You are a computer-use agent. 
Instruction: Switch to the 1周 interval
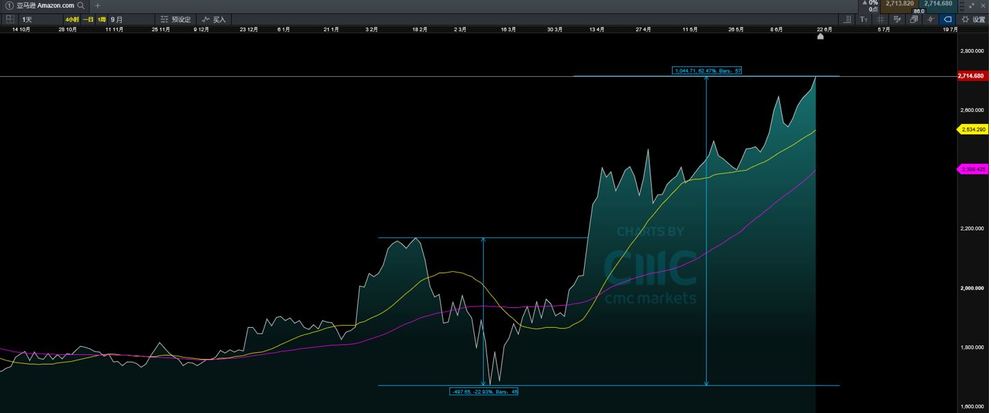101,20
